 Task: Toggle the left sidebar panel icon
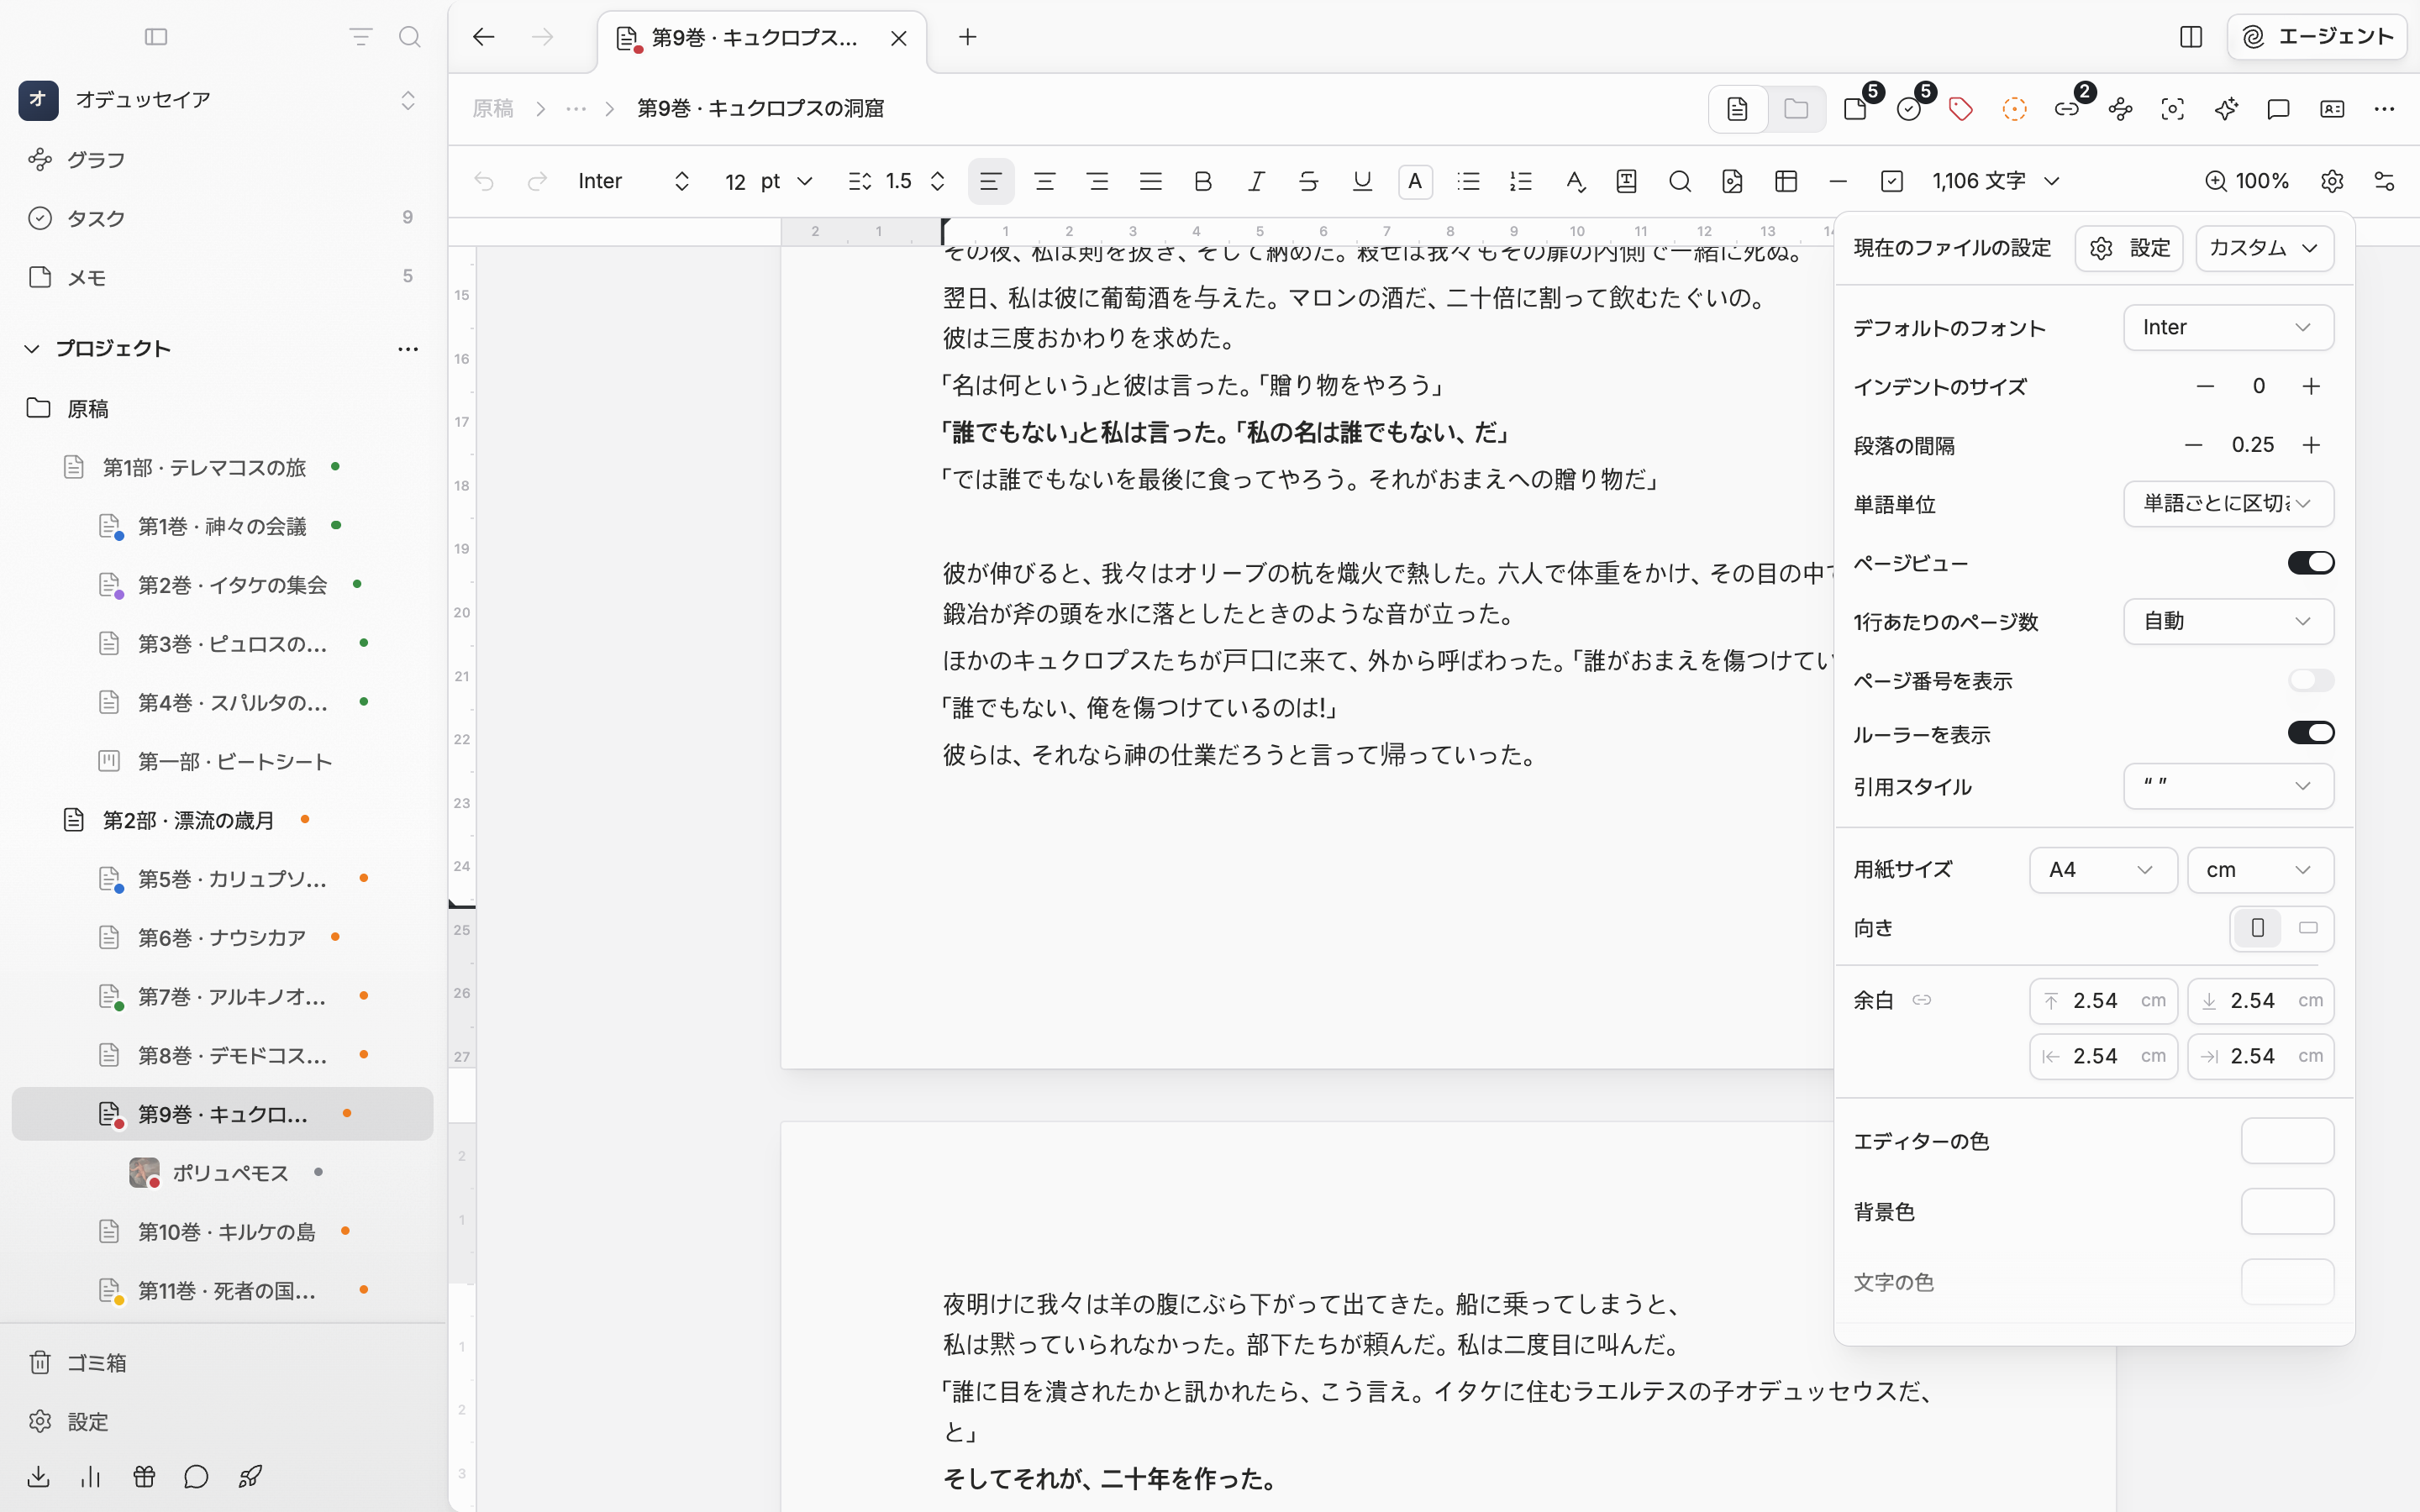[156, 37]
